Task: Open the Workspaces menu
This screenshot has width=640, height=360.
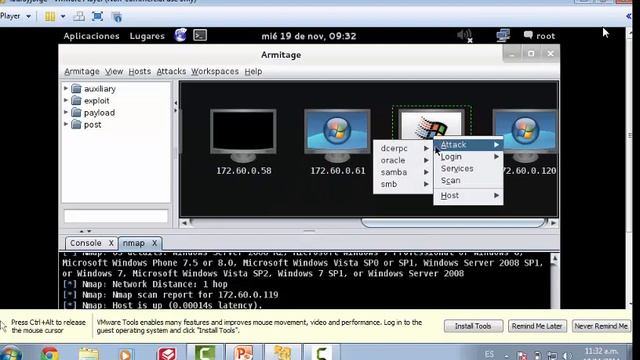Action: 215,71
